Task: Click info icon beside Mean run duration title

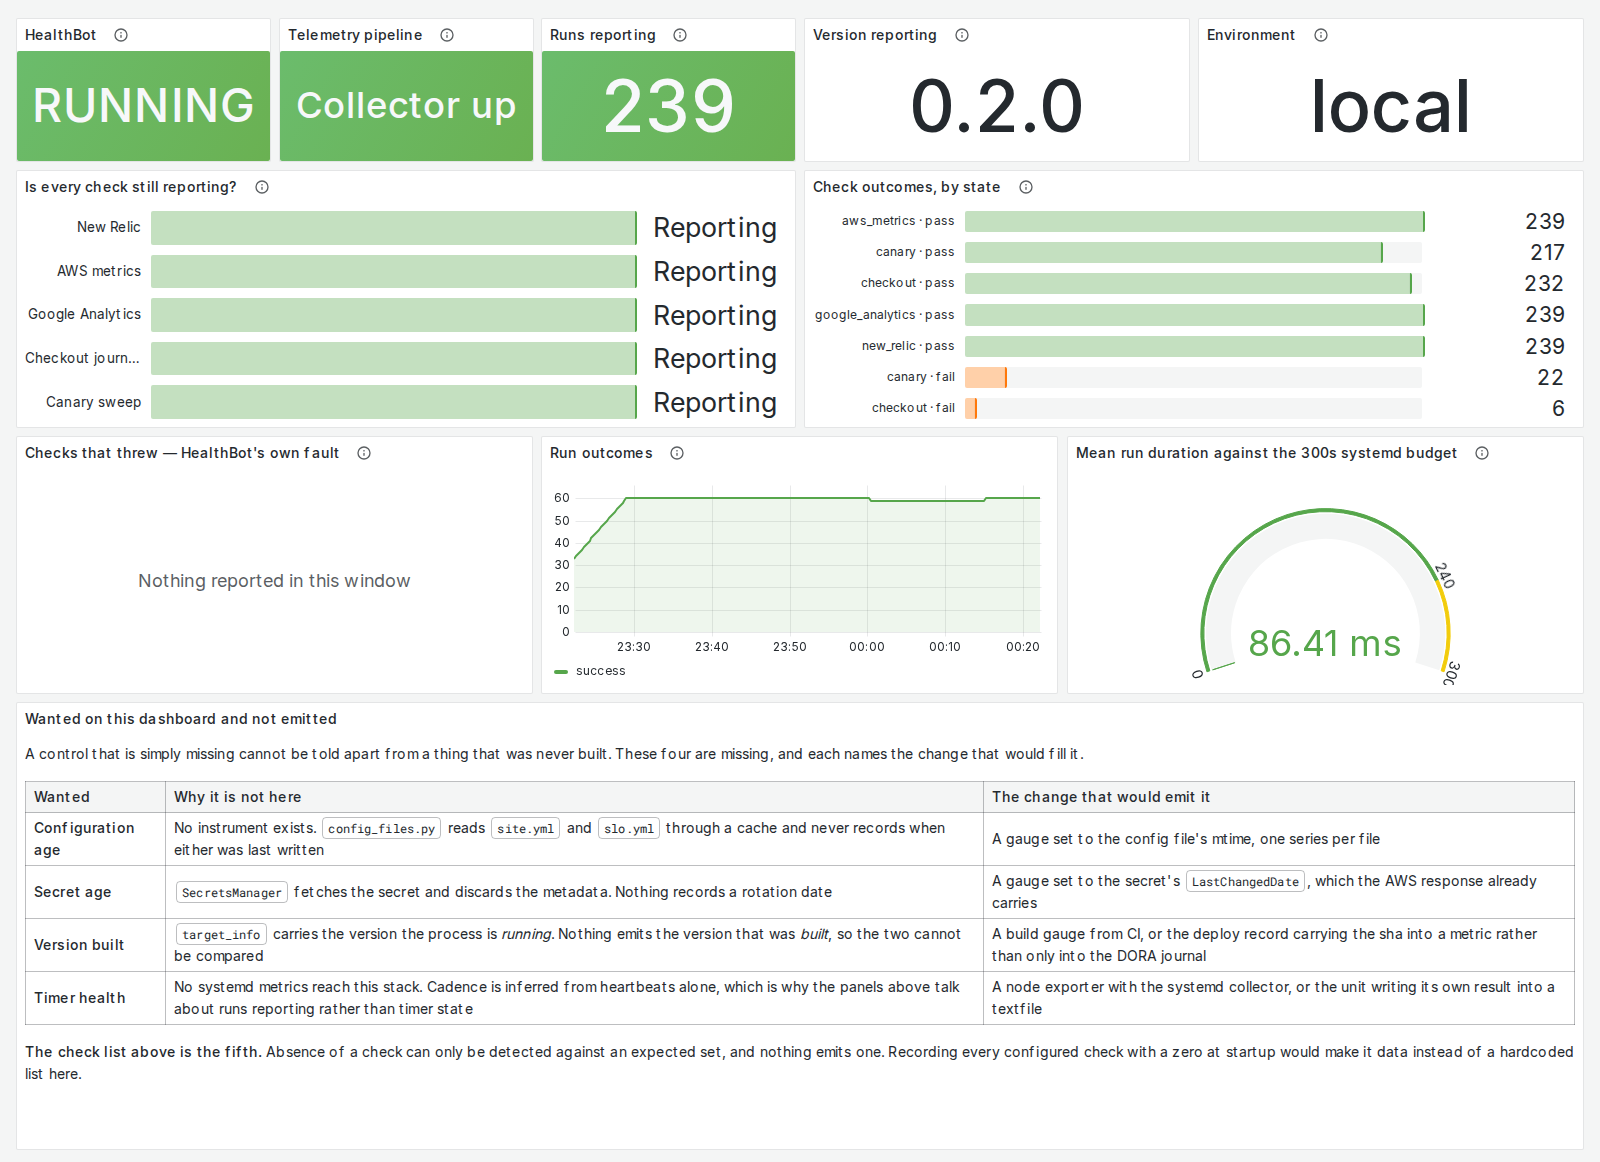Action: tap(1482, 453)
